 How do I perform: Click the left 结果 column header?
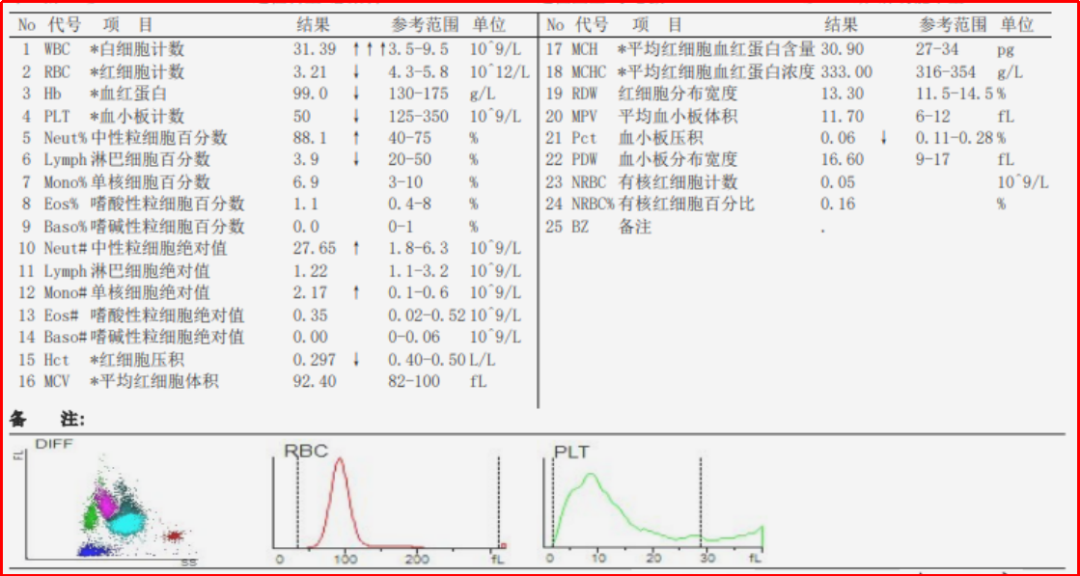(313, 25)
